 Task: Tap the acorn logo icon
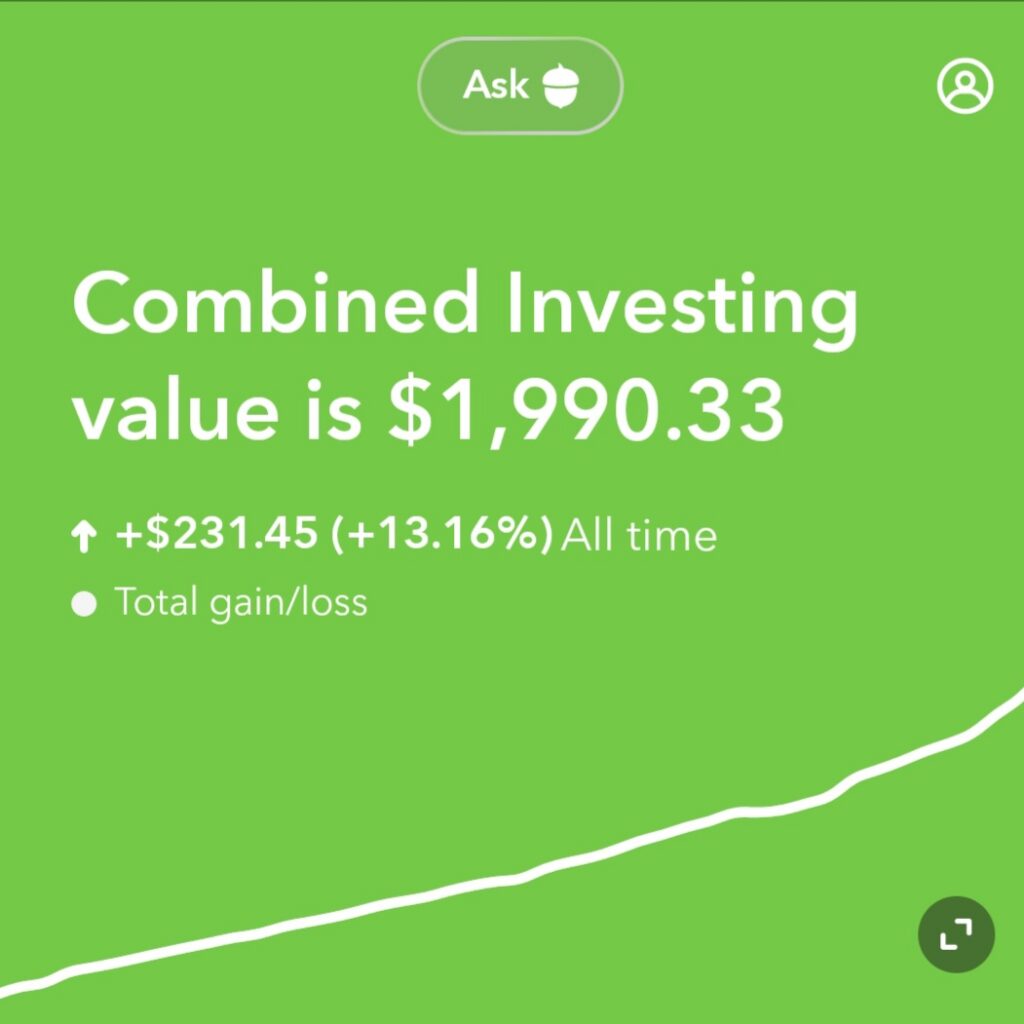[x=561, y=86]
